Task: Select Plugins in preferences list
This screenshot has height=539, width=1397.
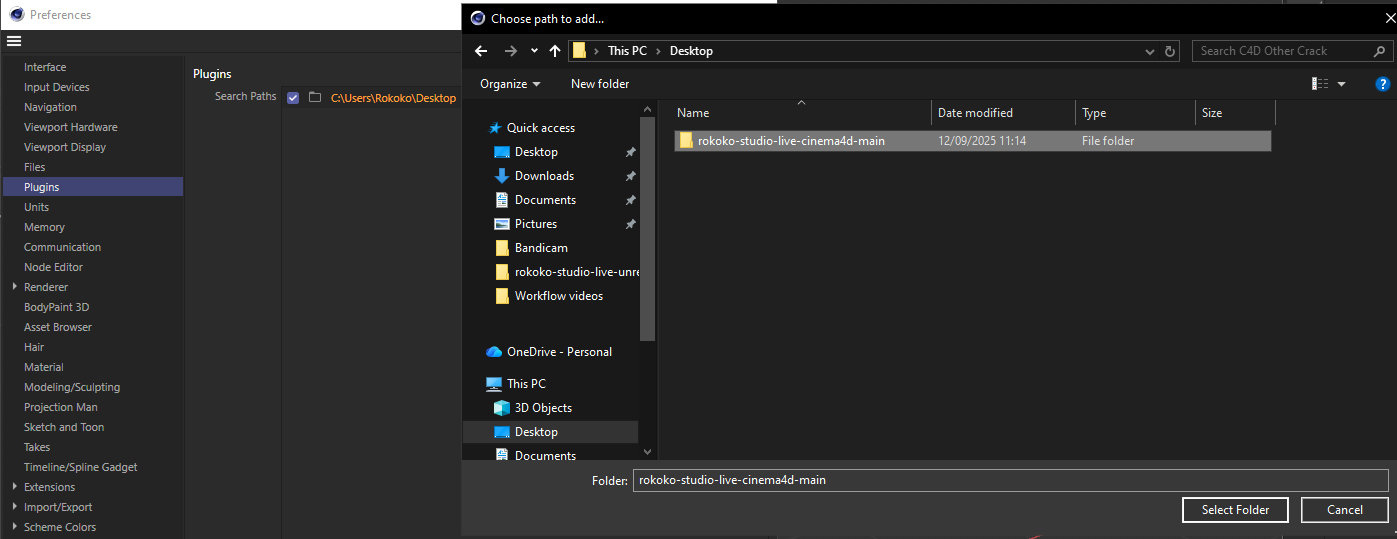Action: pos(93,187)
